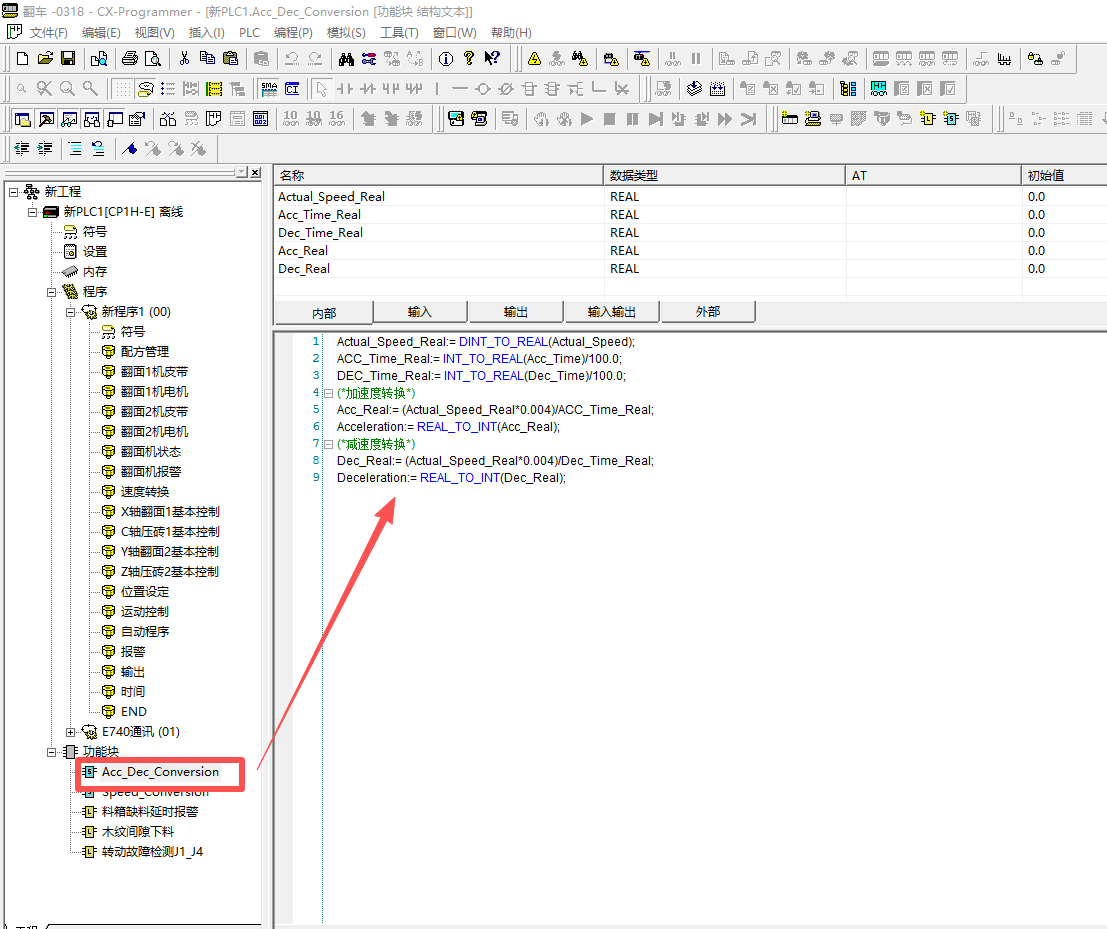Open the About info icon
This screenshot has height=929, width=1107.
pyautogui.click(x=446, y=59)
